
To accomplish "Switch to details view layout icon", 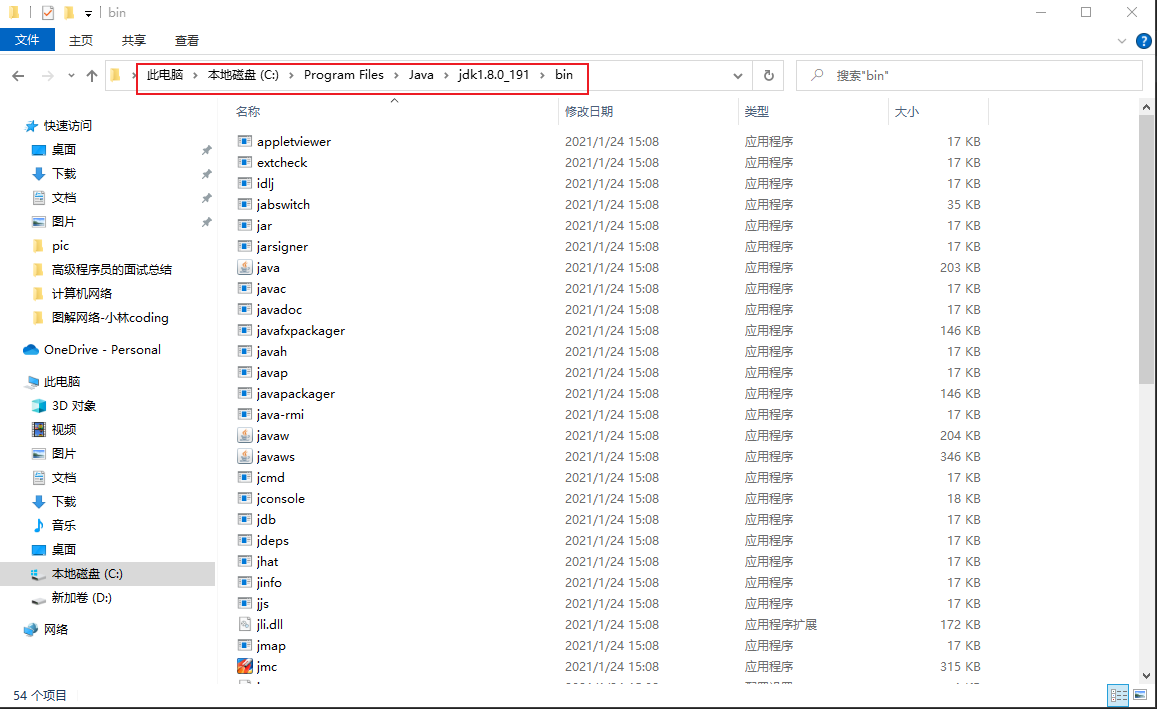I will (1119, 695).
